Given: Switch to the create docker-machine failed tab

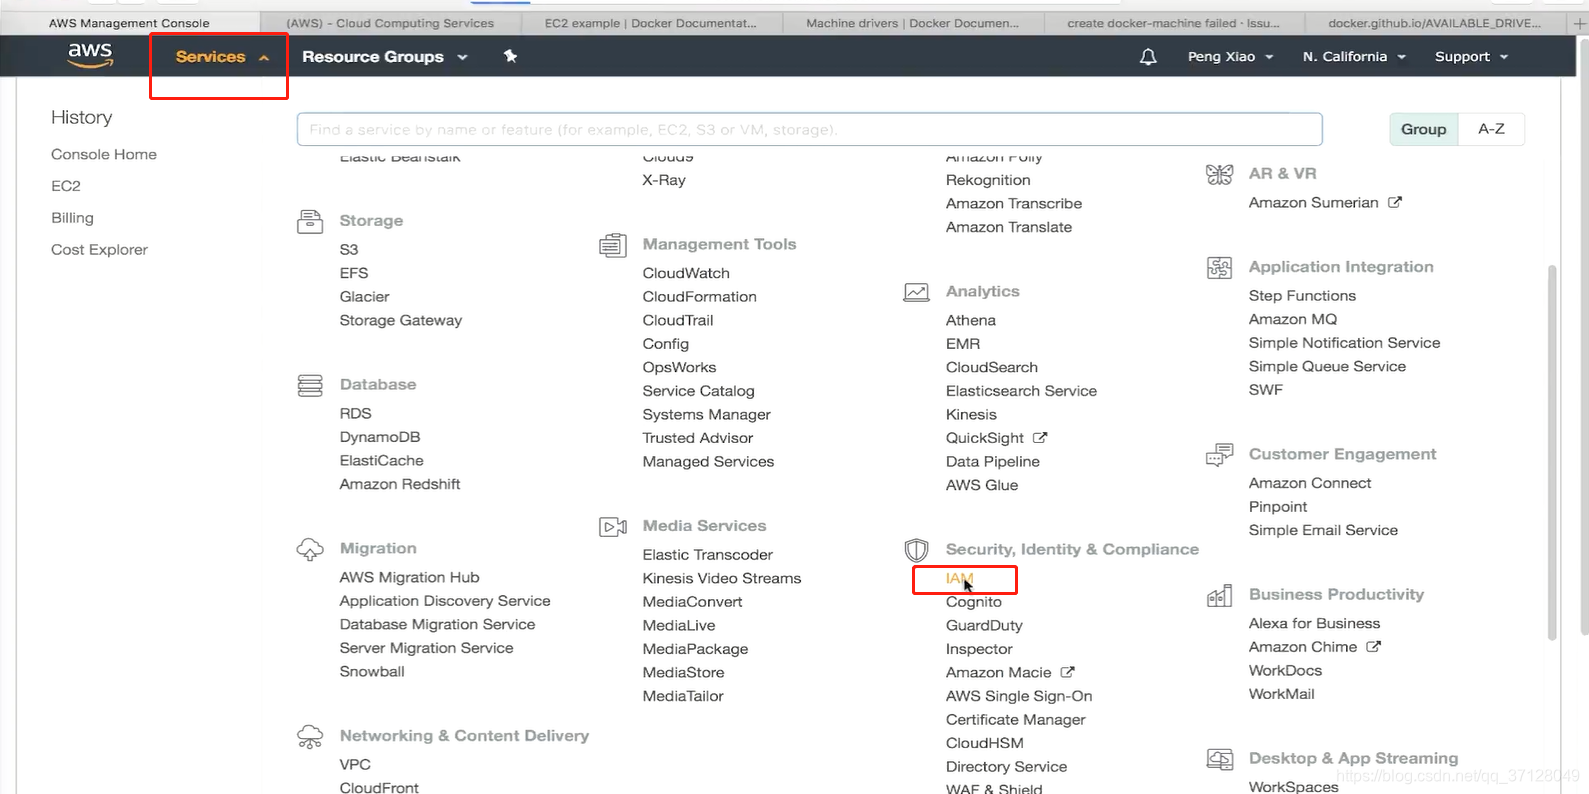Looking at the screenshot, I should click(x=1173, y=23).
